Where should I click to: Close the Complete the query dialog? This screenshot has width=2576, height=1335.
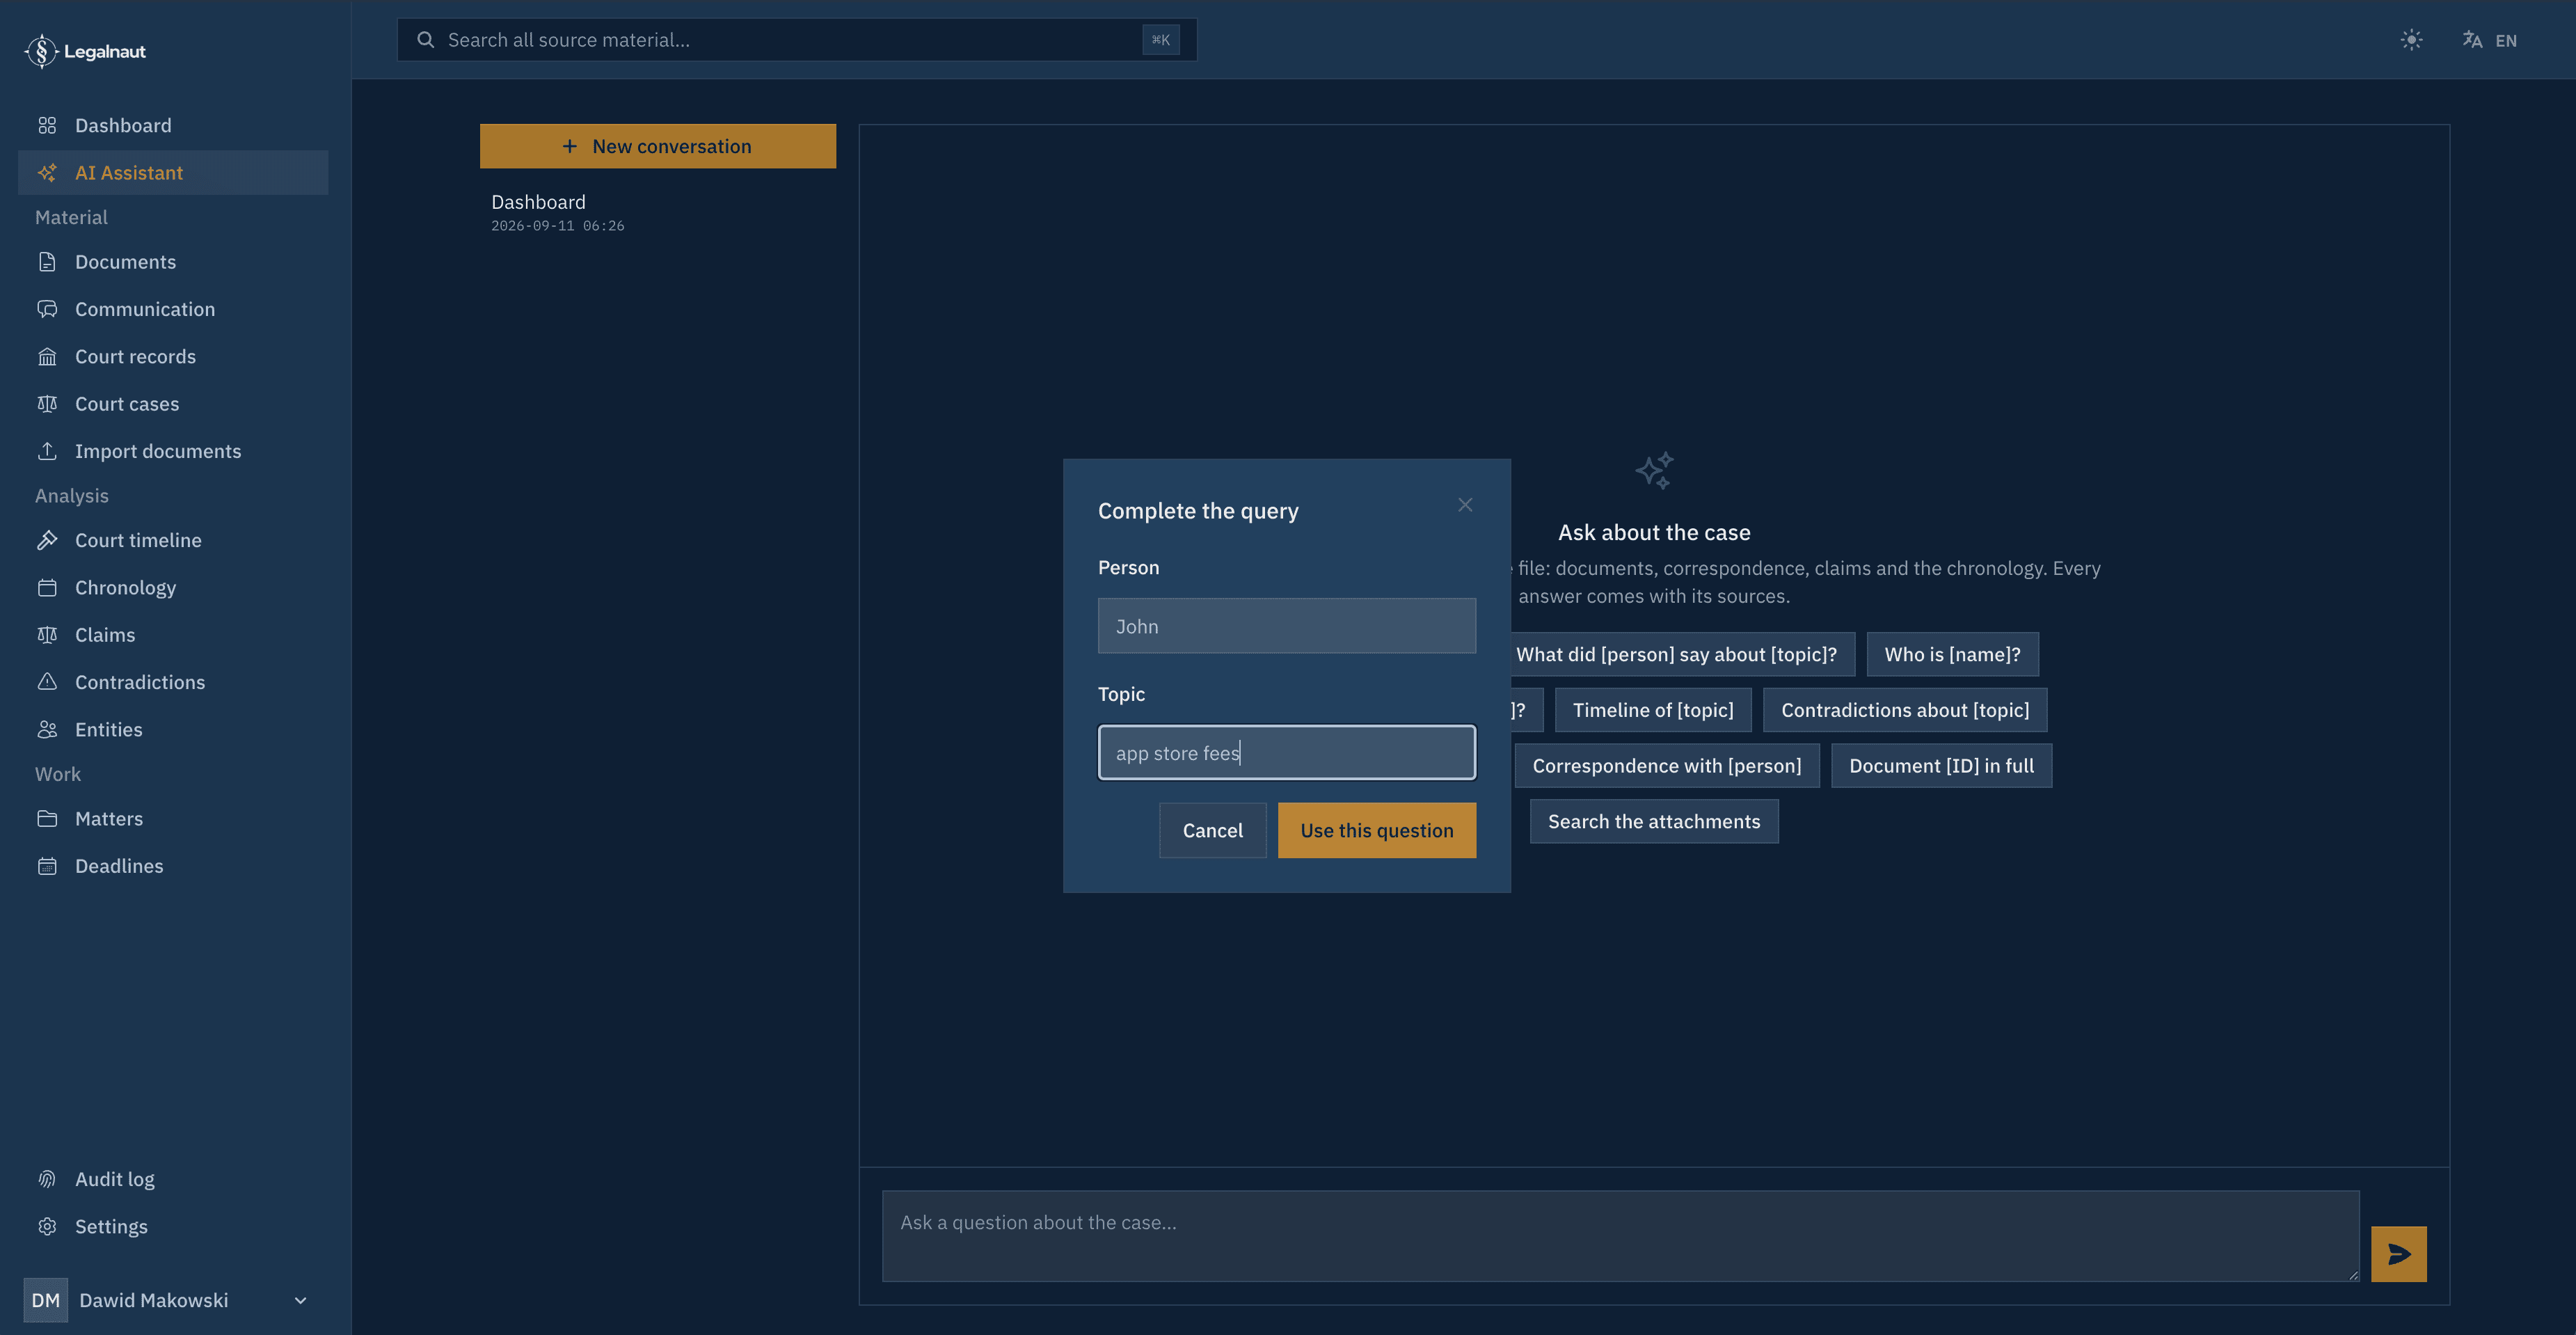pyautogui.click(x=1465, y=505)
